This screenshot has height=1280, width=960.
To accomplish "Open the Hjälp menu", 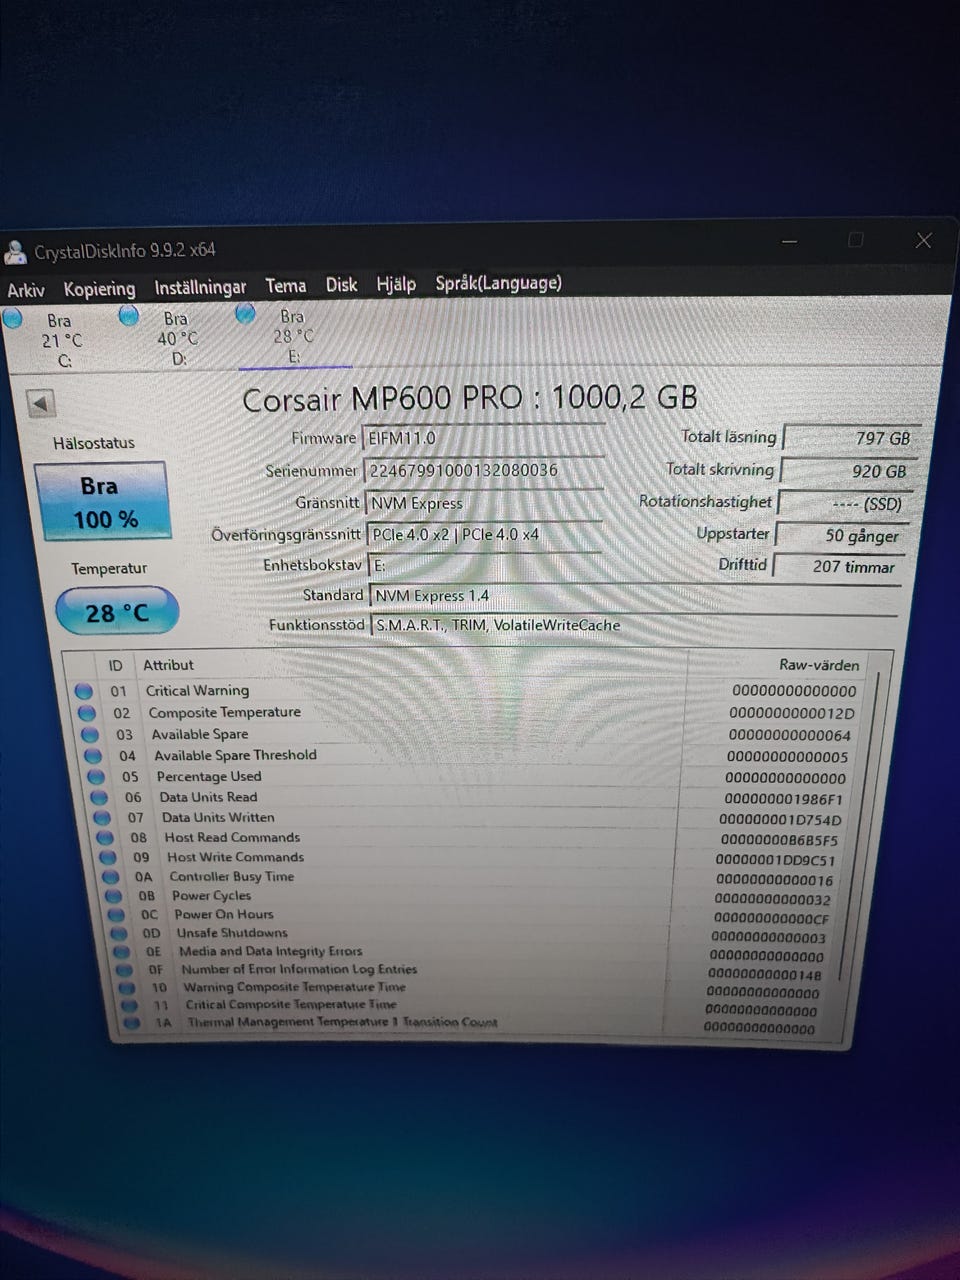I will pyautogui.click(x=396, y=284).
